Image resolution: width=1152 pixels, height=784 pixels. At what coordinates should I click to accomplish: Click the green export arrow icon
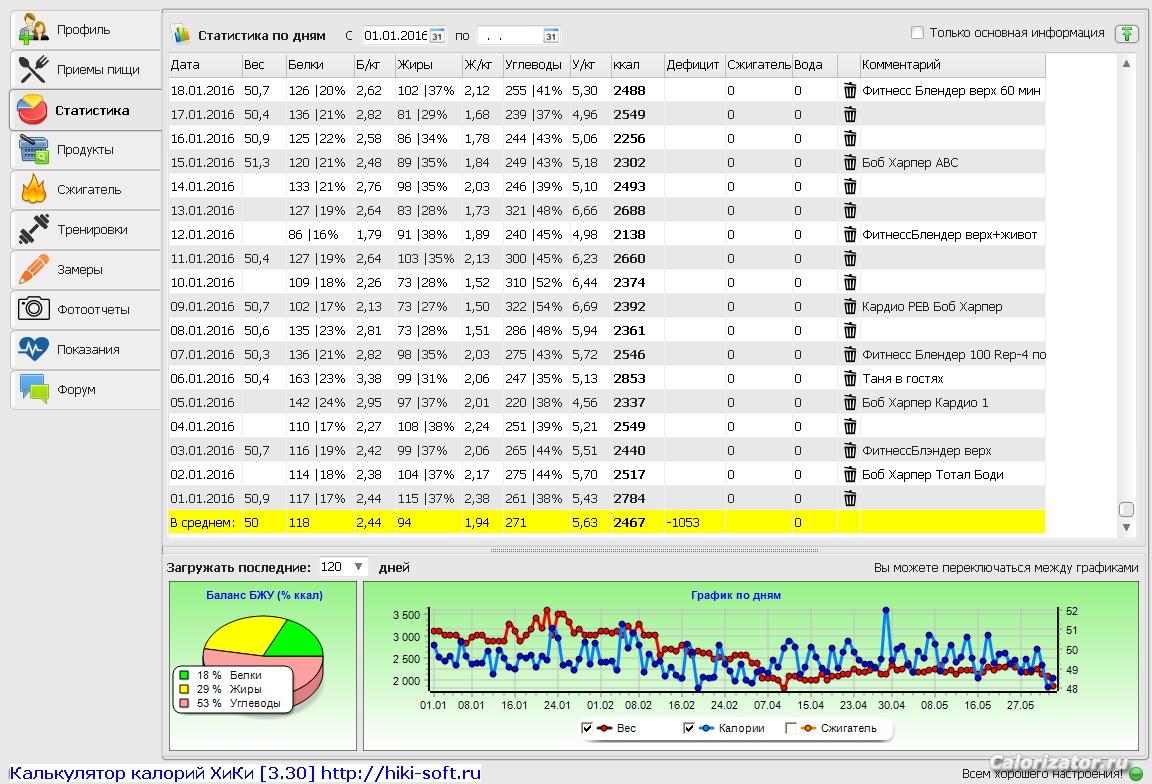pyautogui.click(x=1126, y=34)
